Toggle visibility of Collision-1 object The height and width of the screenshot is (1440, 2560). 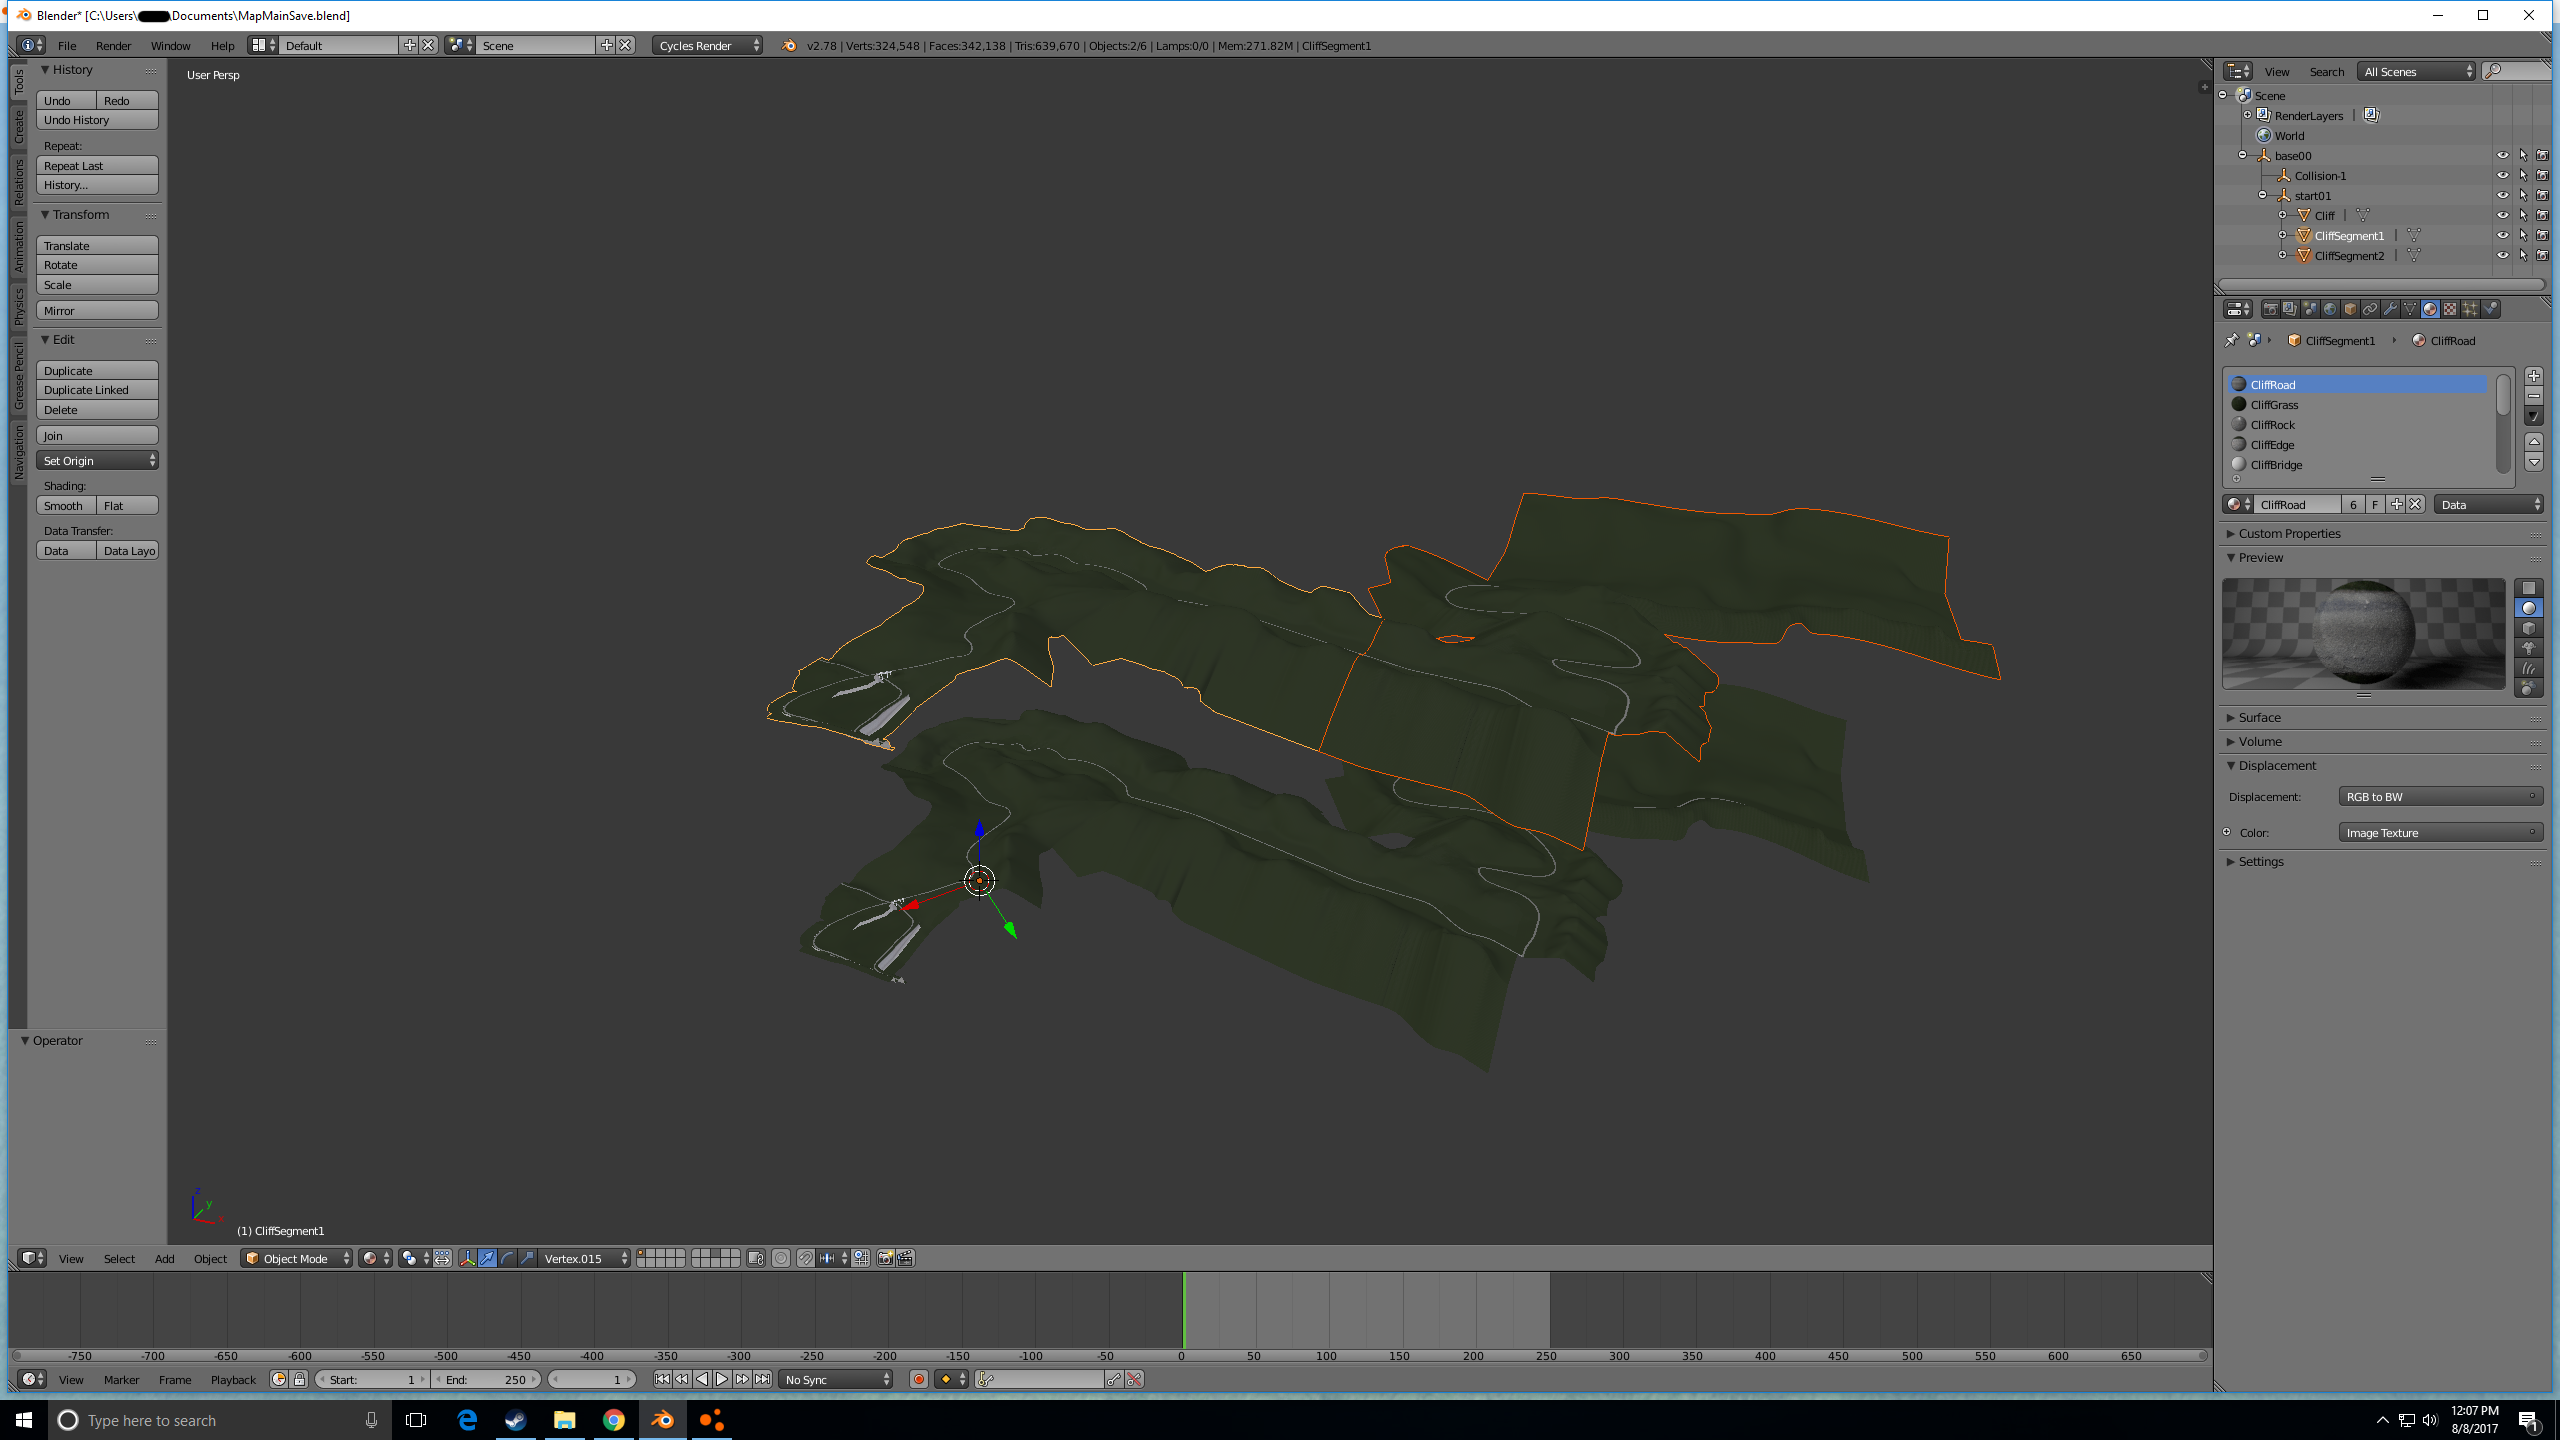2502,175
